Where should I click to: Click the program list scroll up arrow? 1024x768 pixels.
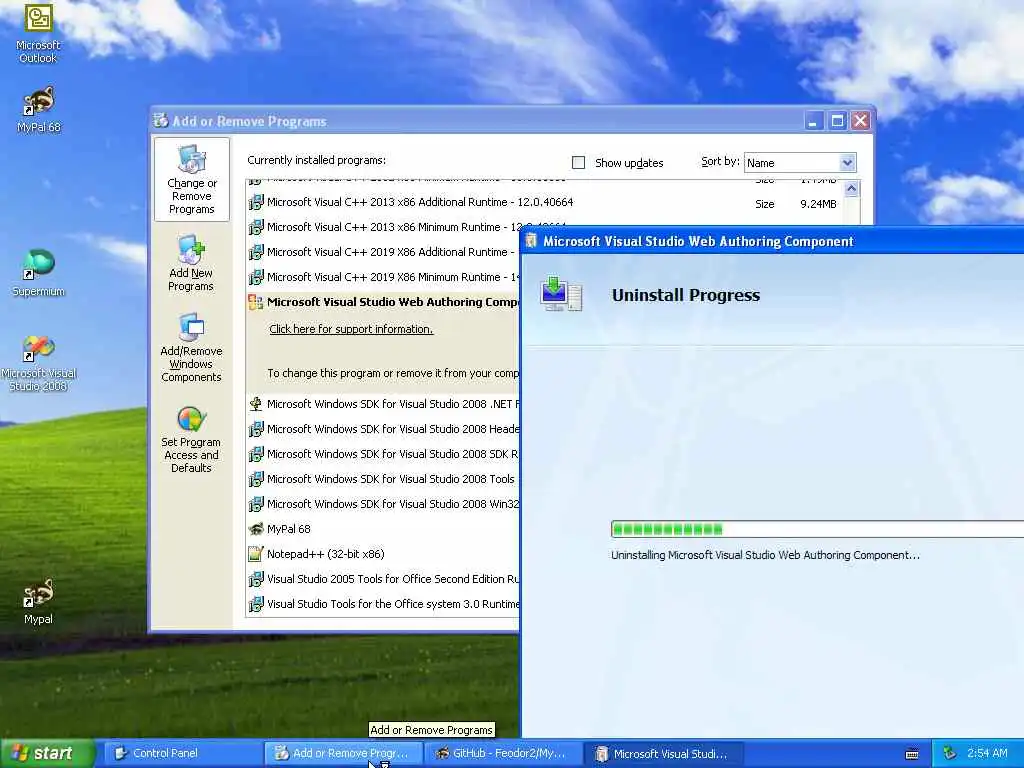[x=851, y=189]
